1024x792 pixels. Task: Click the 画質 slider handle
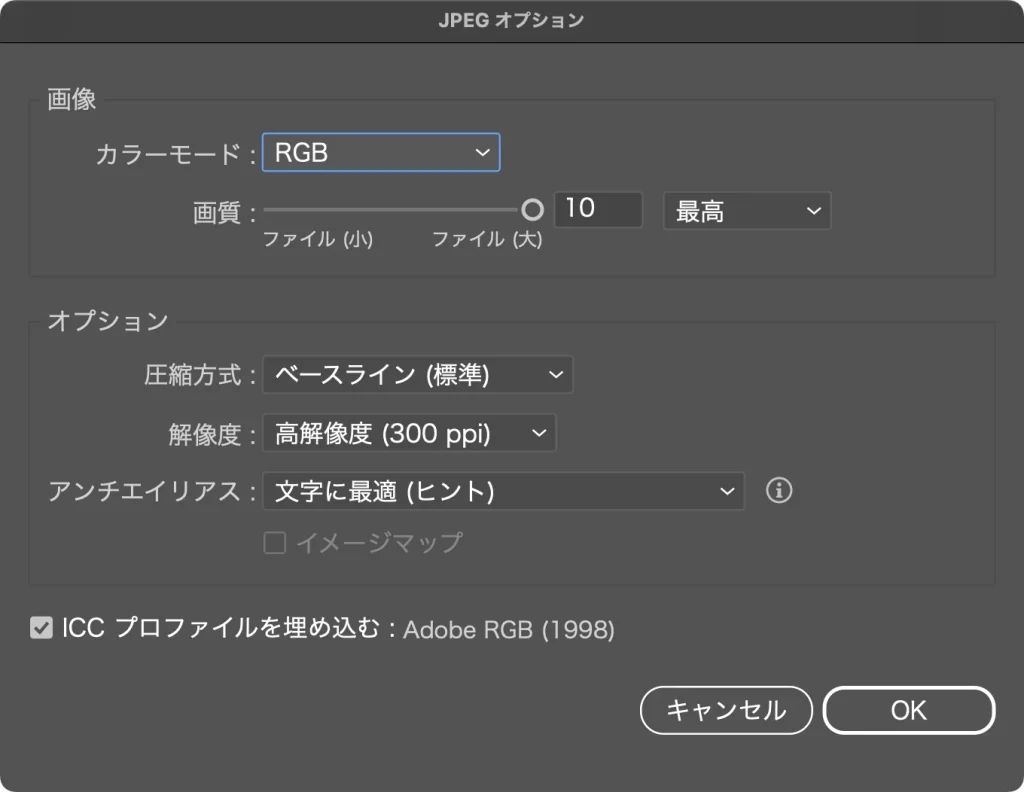(x=532, y=210)
